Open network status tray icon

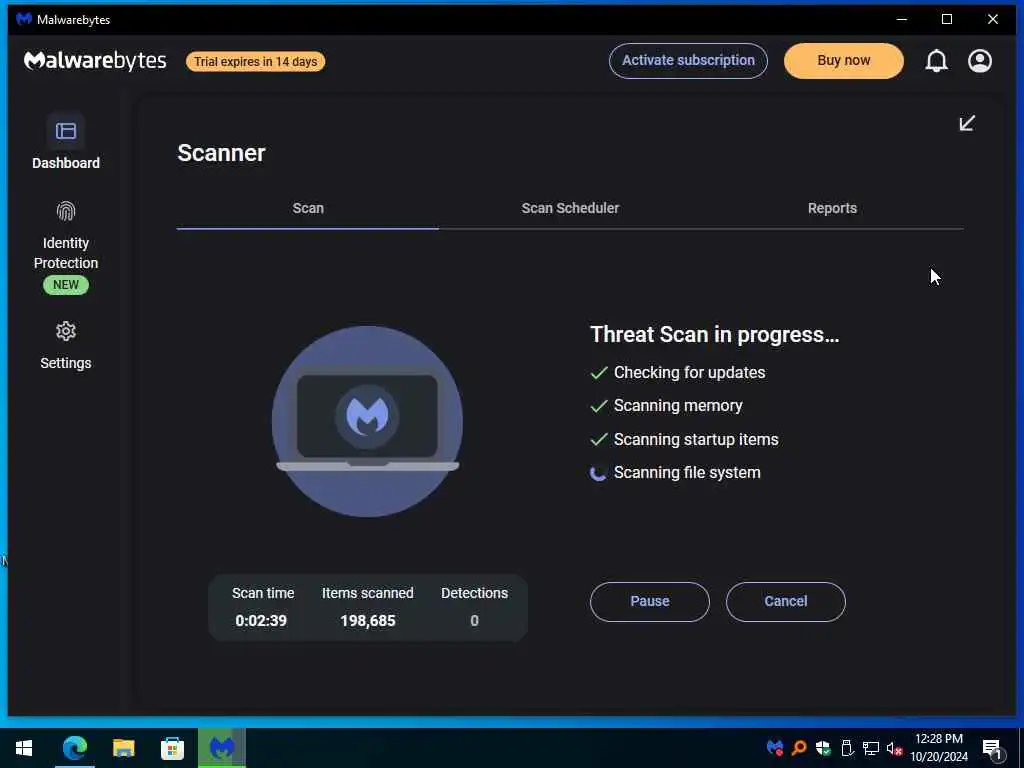click(x=871, y=748)
